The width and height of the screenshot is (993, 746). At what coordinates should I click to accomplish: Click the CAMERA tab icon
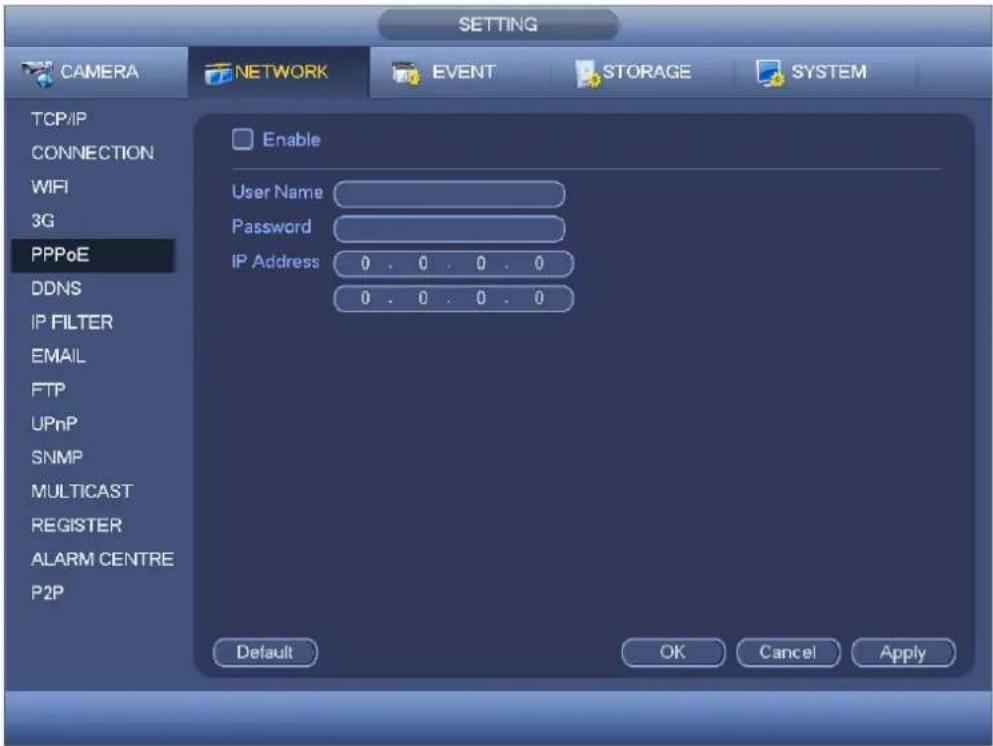[x=37, y=73]
